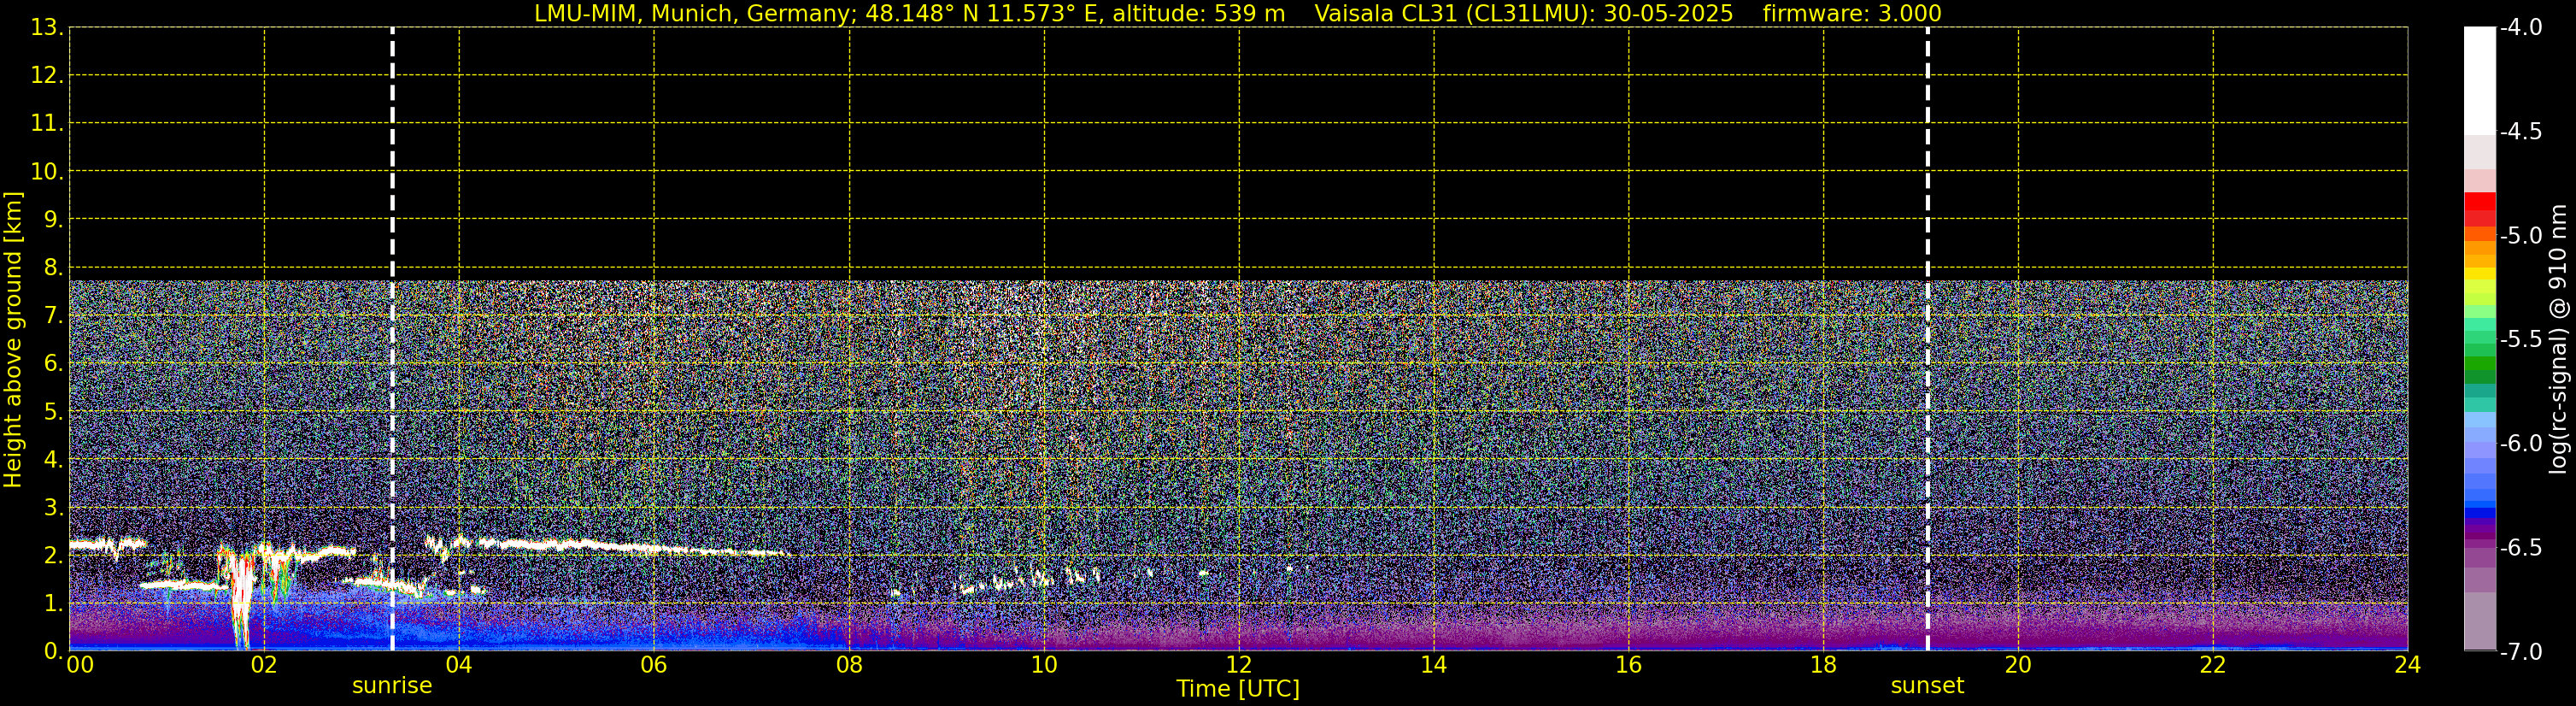Click the -5.0 colorbar tick label
Image resolution: width=2576 pixels, height=706 pixels.
(2520, 236)
